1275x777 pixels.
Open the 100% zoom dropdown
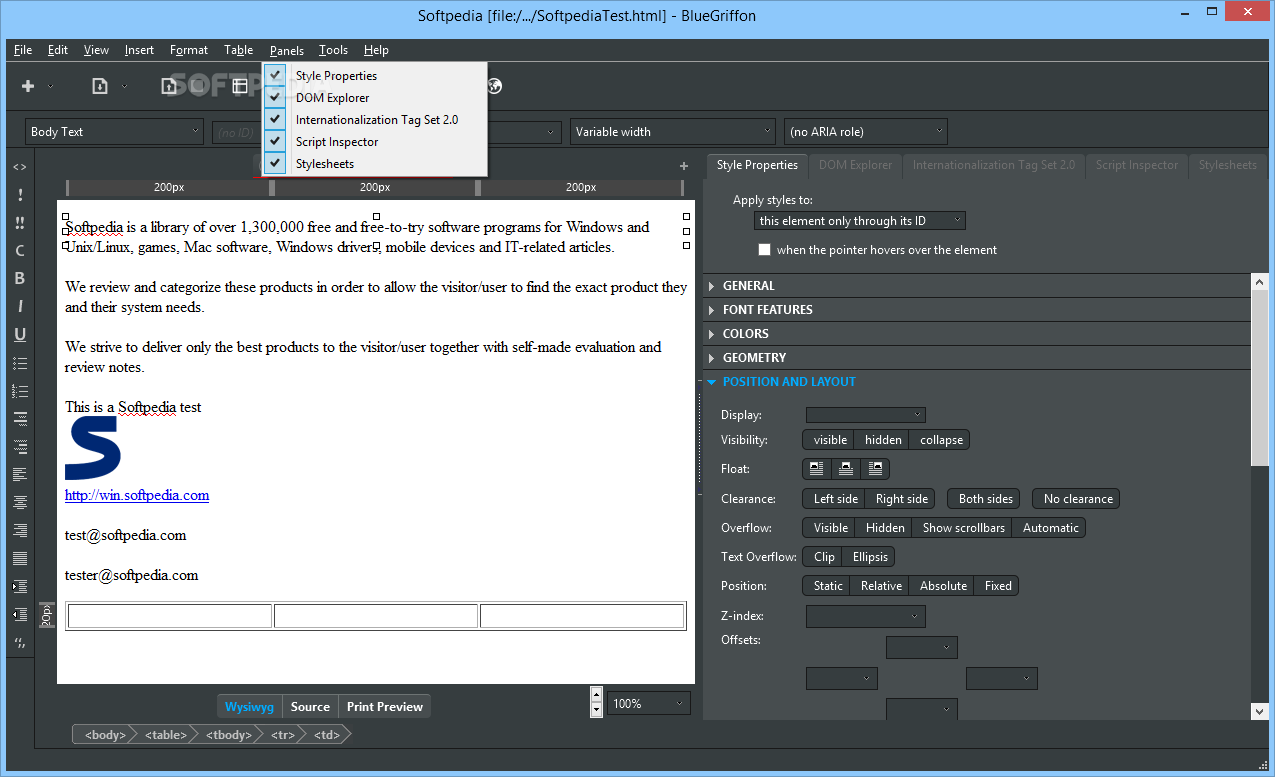pos(649,704)
